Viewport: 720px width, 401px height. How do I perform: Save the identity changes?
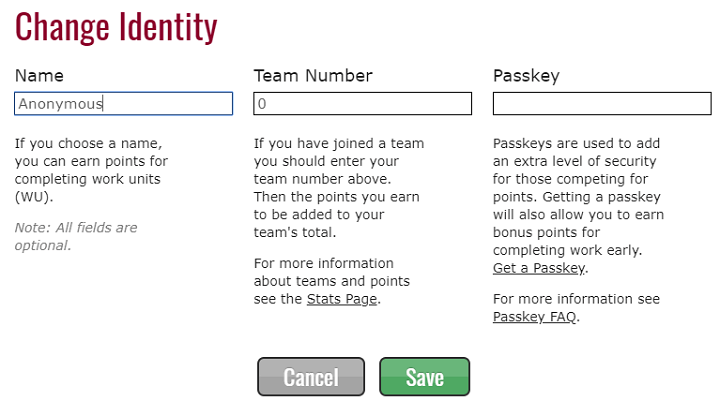[424, 377]
